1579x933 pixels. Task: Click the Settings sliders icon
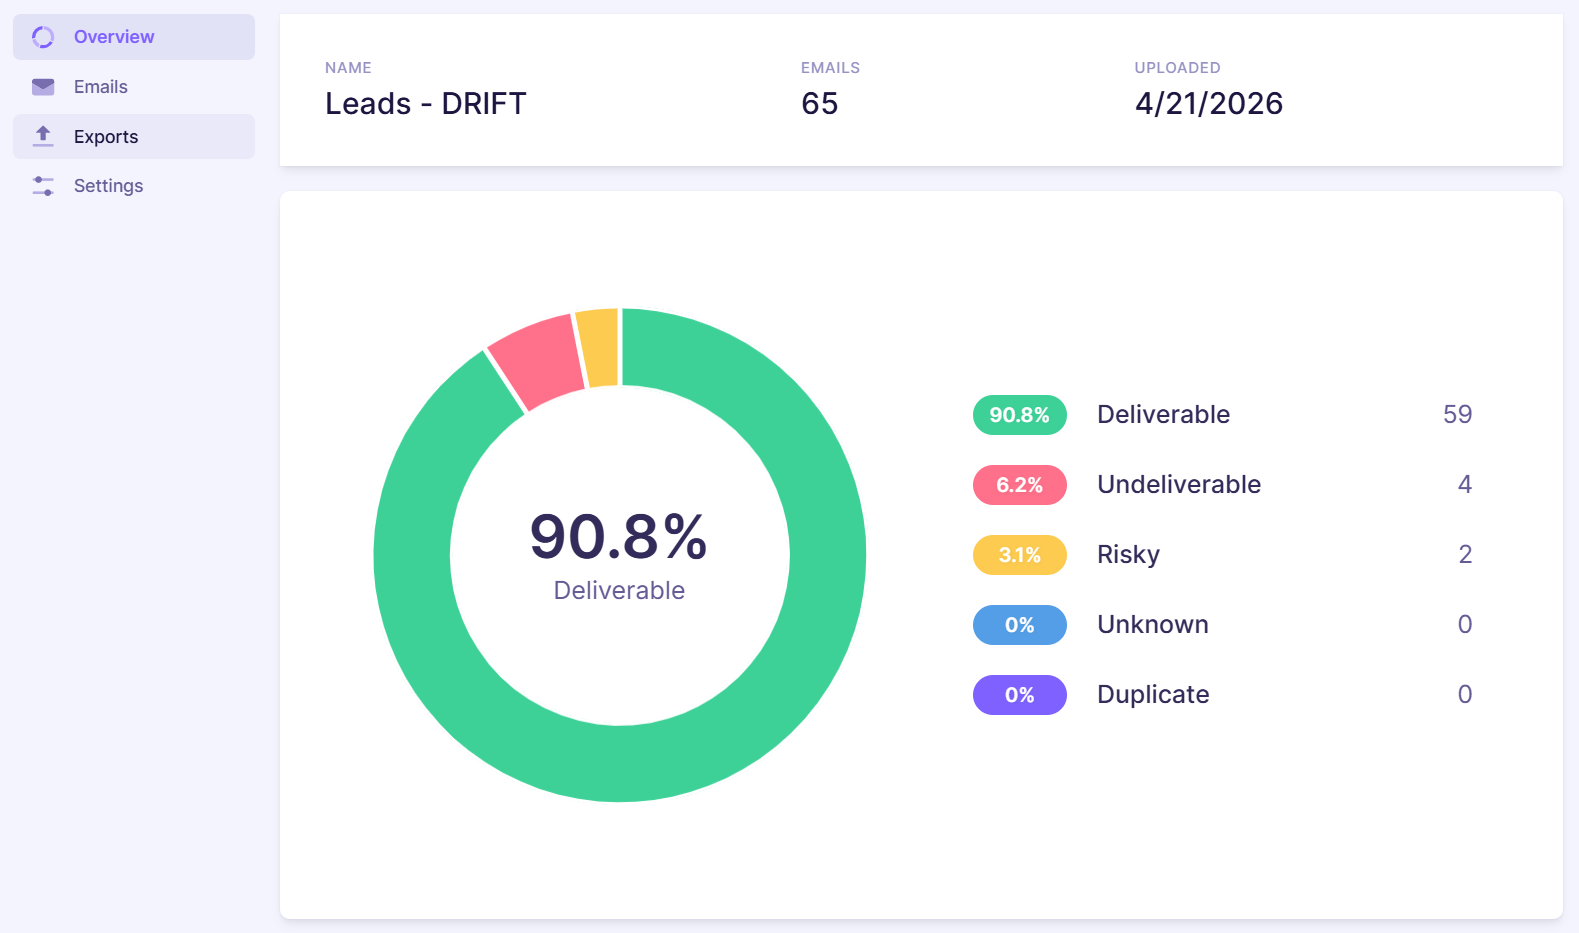43,186
